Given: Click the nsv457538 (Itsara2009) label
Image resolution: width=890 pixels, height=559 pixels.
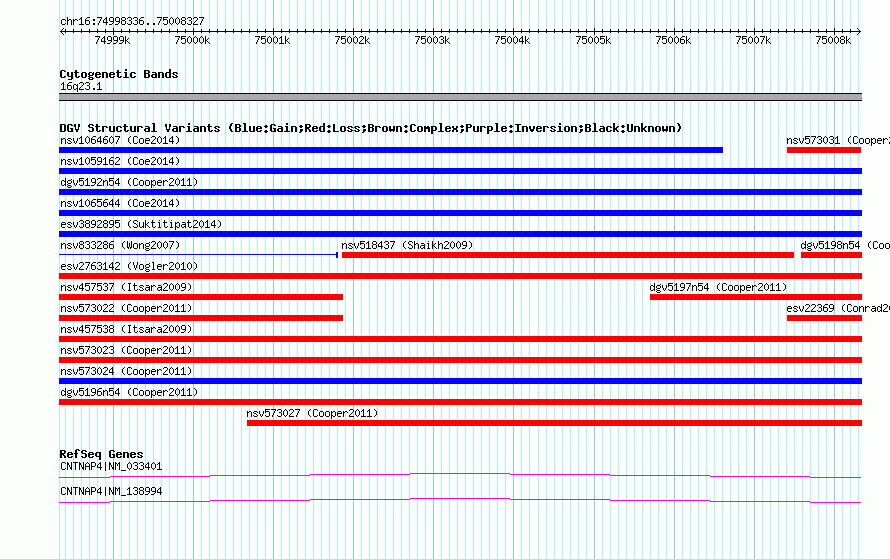Looking at the screenshot, I should click(126, 329).
